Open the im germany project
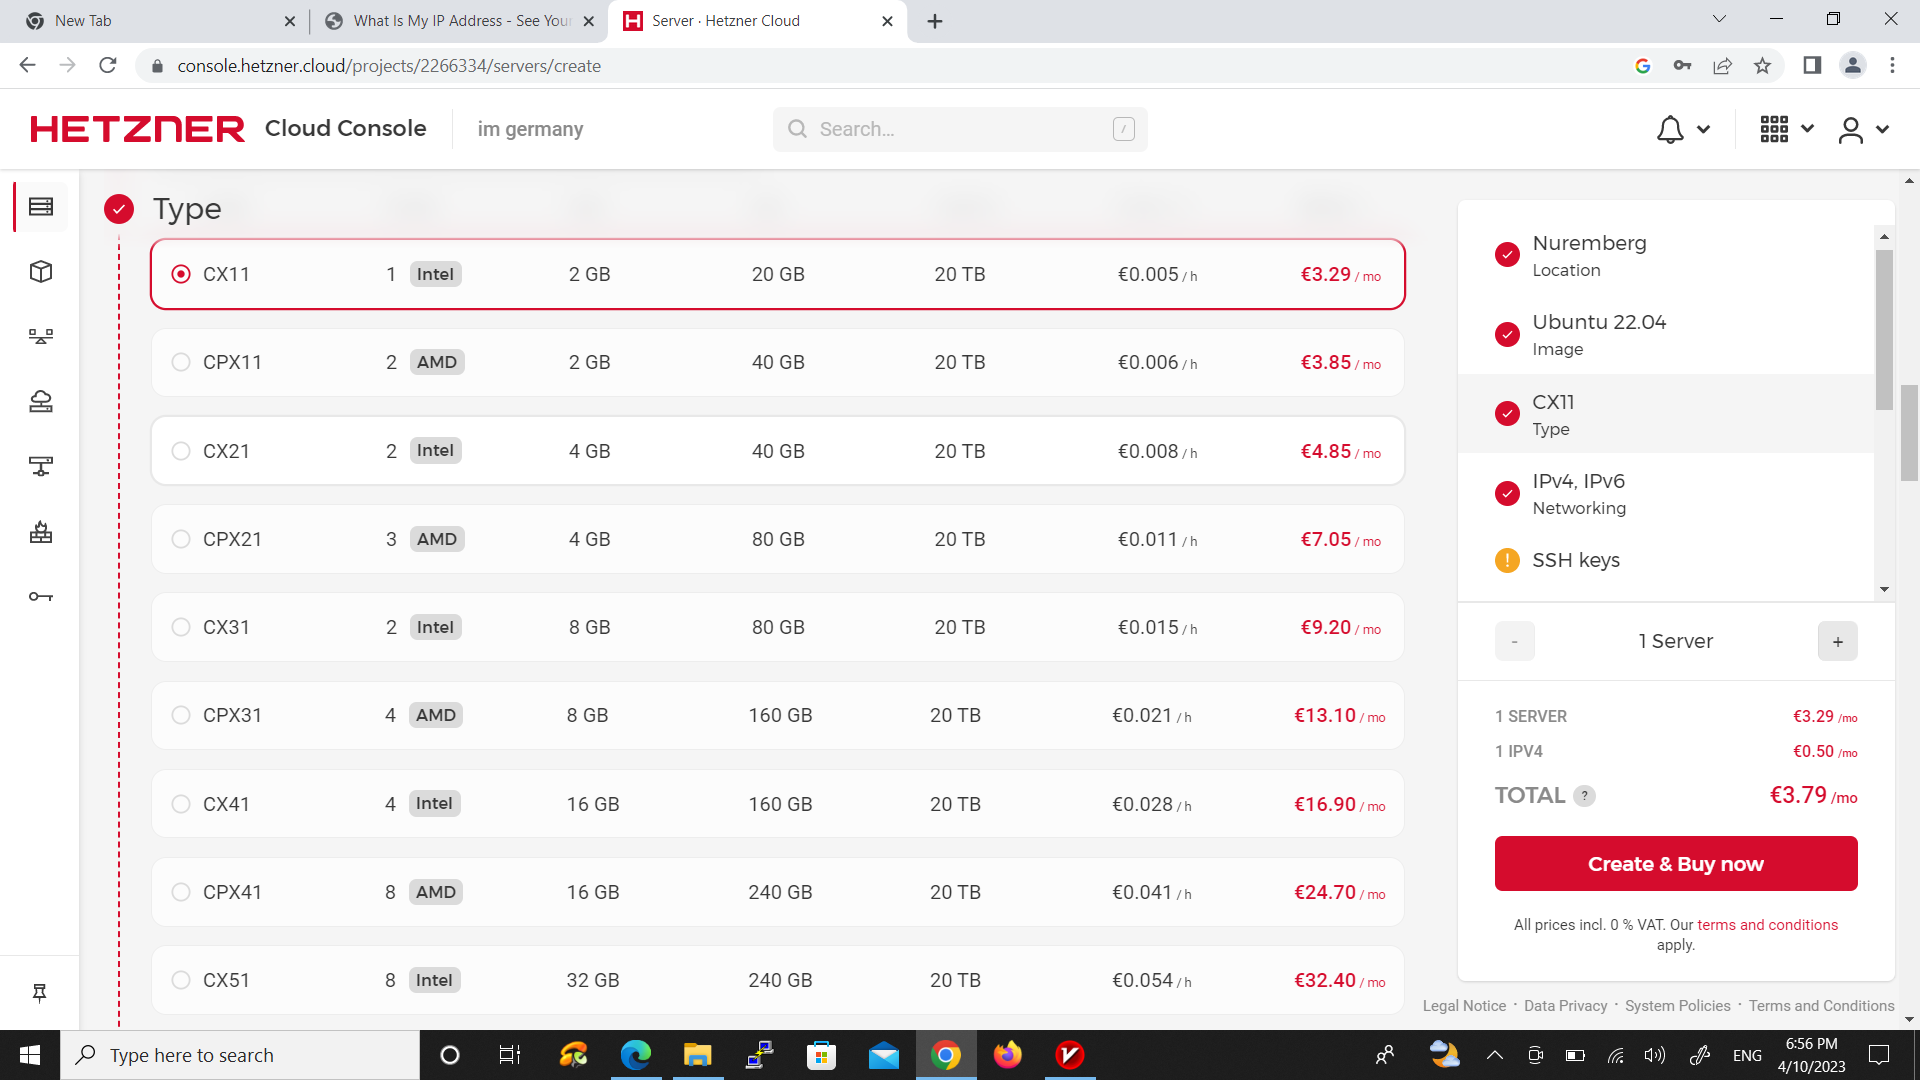The width and height of the screenshot is (1920, 1080). [x=530, y=129]
